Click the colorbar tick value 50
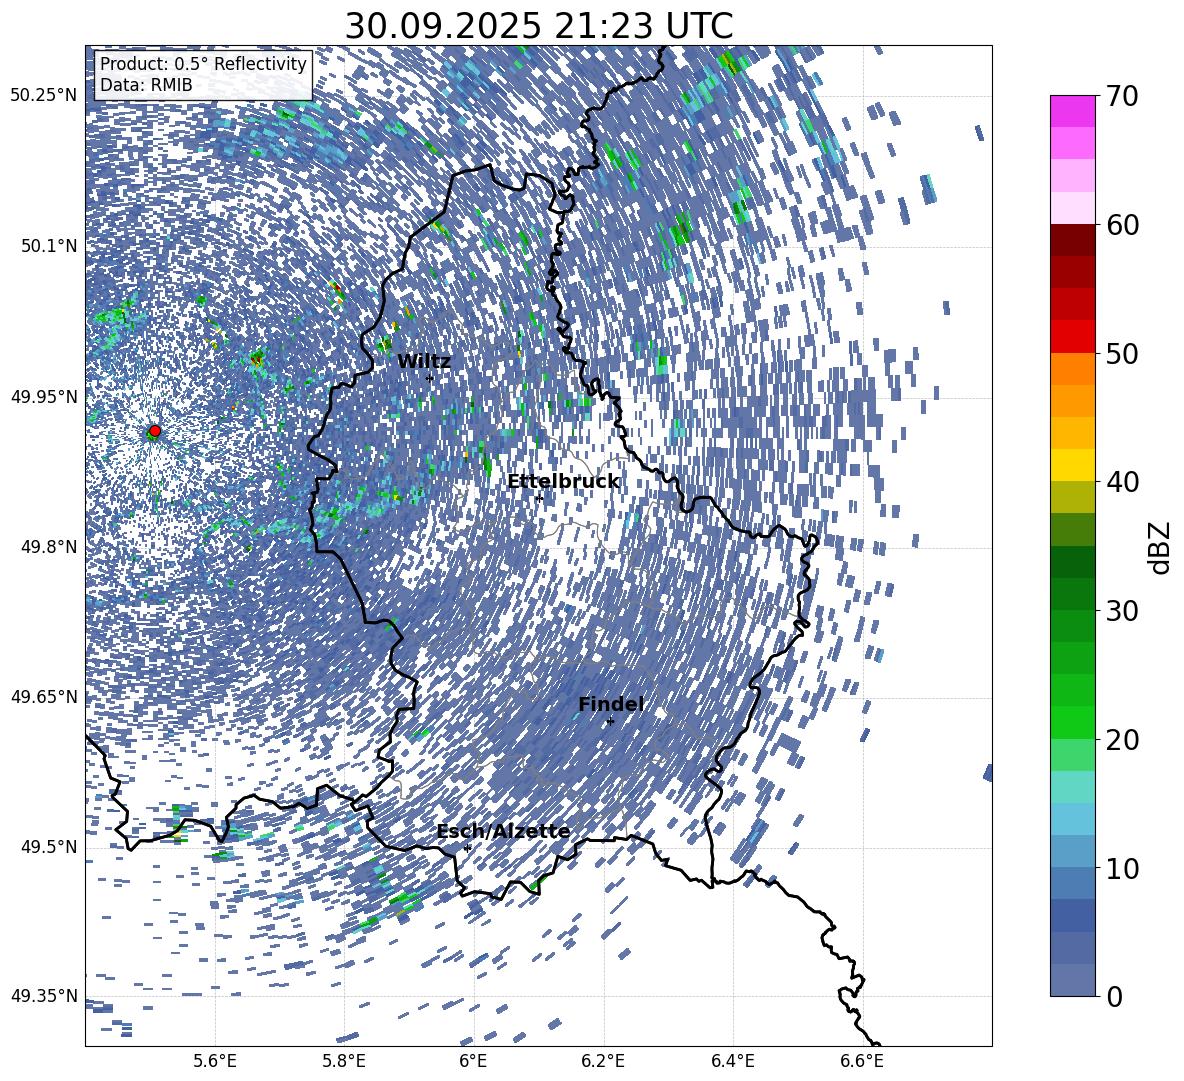Viewport: 1184px width, 1081px height. pyautogui.click(x=1122, y=353)
